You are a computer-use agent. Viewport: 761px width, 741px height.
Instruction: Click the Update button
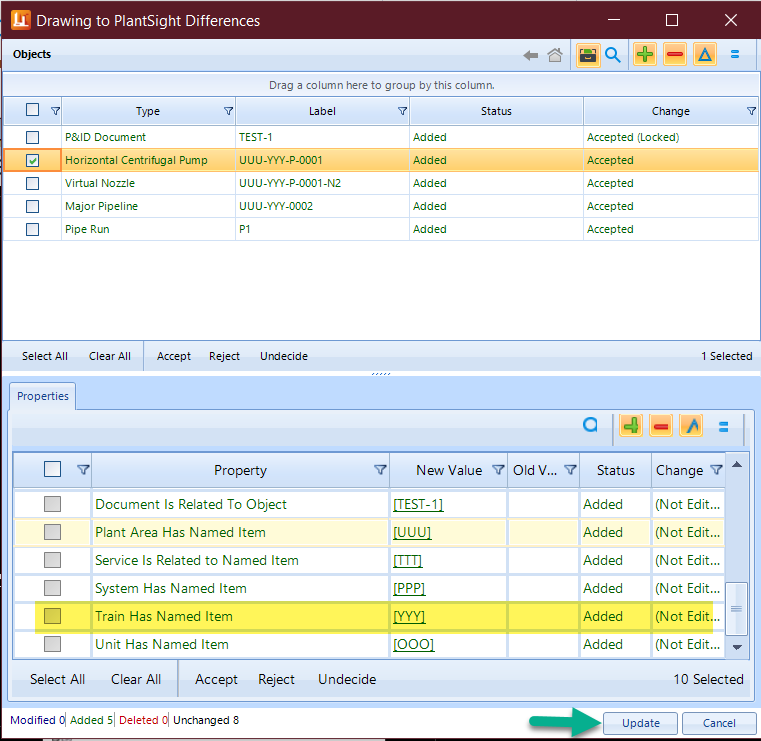641,723
